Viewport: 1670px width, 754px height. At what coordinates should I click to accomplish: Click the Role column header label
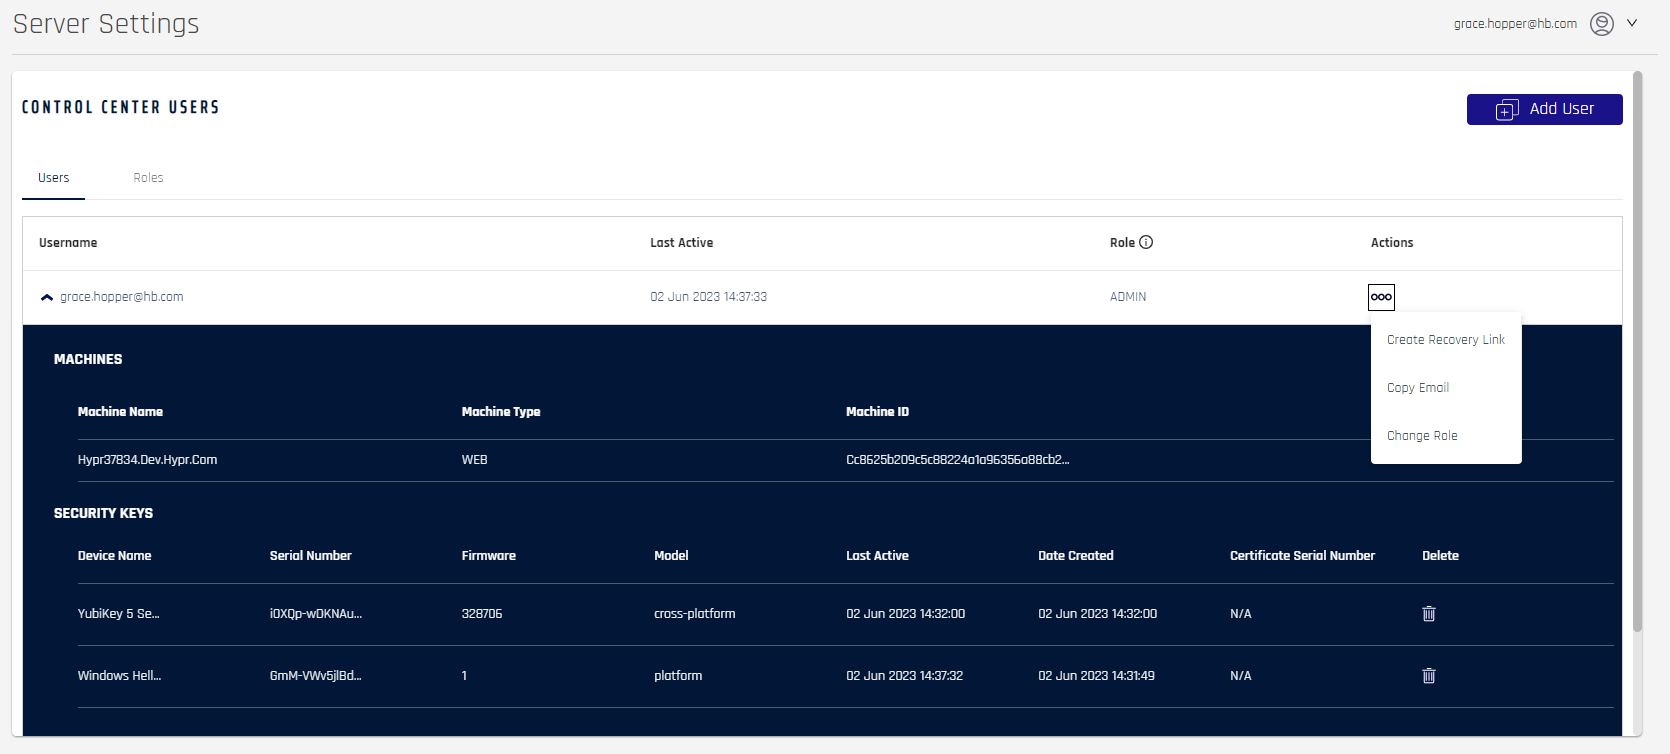tap(1122, 243)
